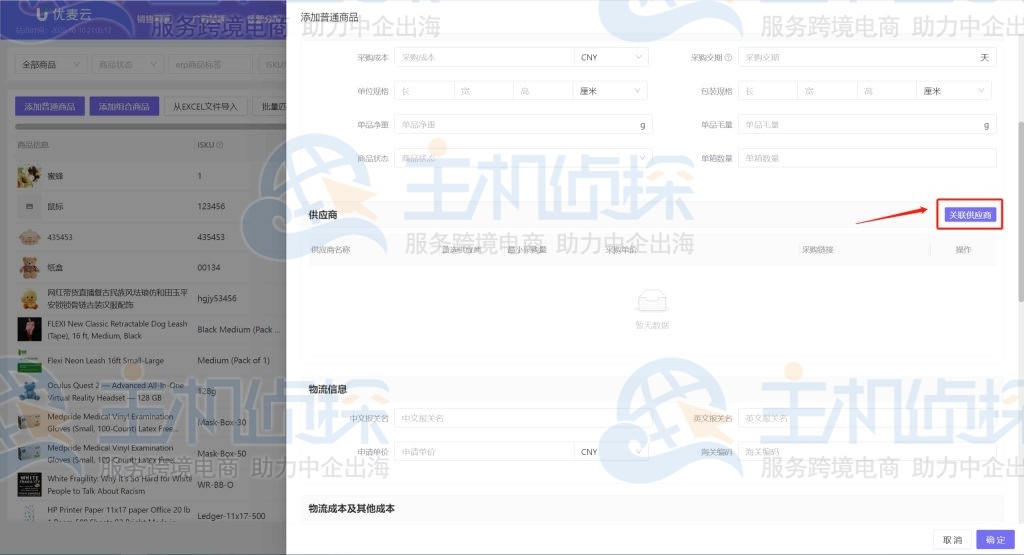Click the iSKU help icon in product list
Screen dimensions: 1024x555
click(x=219, y=145)
